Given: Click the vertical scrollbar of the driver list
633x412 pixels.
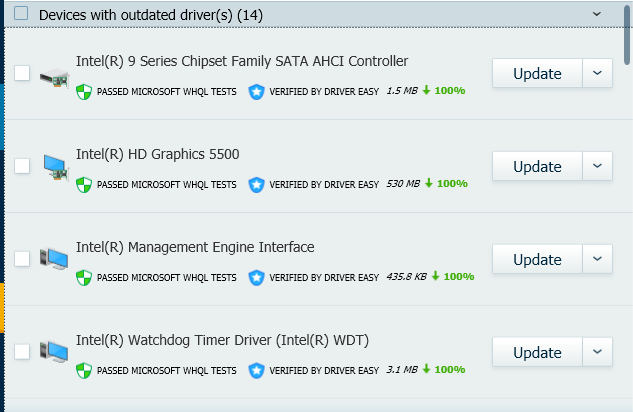Looking at the screenshot, I should pyautogui.click(x=628, y=30).
